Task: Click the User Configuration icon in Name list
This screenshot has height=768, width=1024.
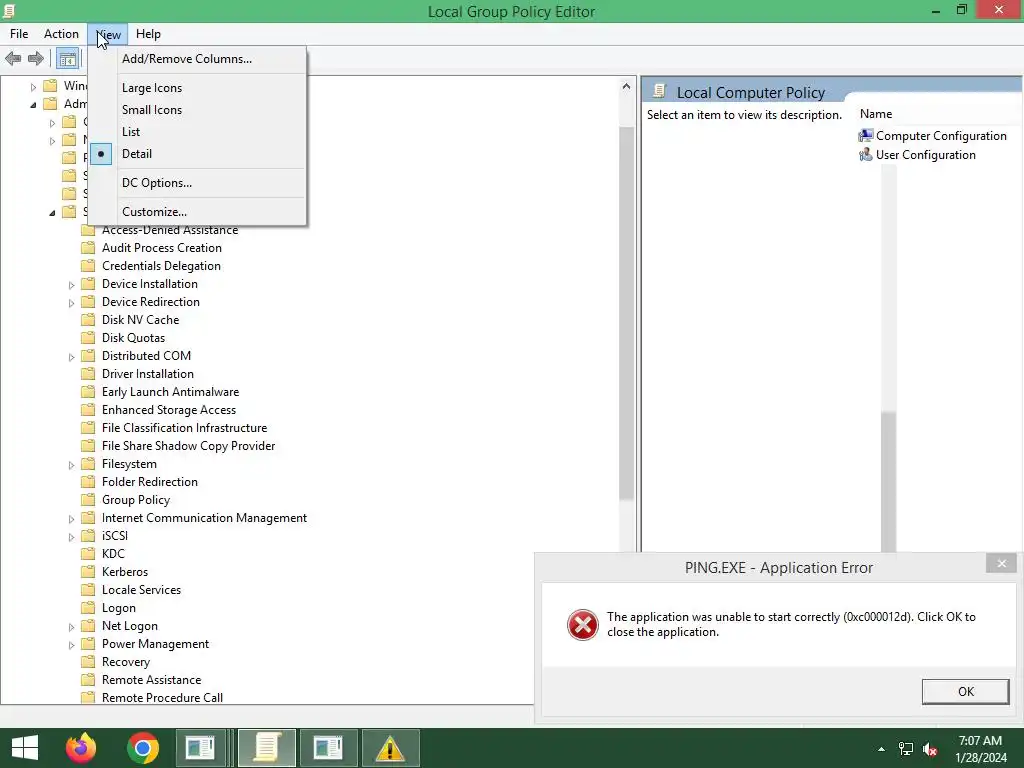Action: click(865, 155)
